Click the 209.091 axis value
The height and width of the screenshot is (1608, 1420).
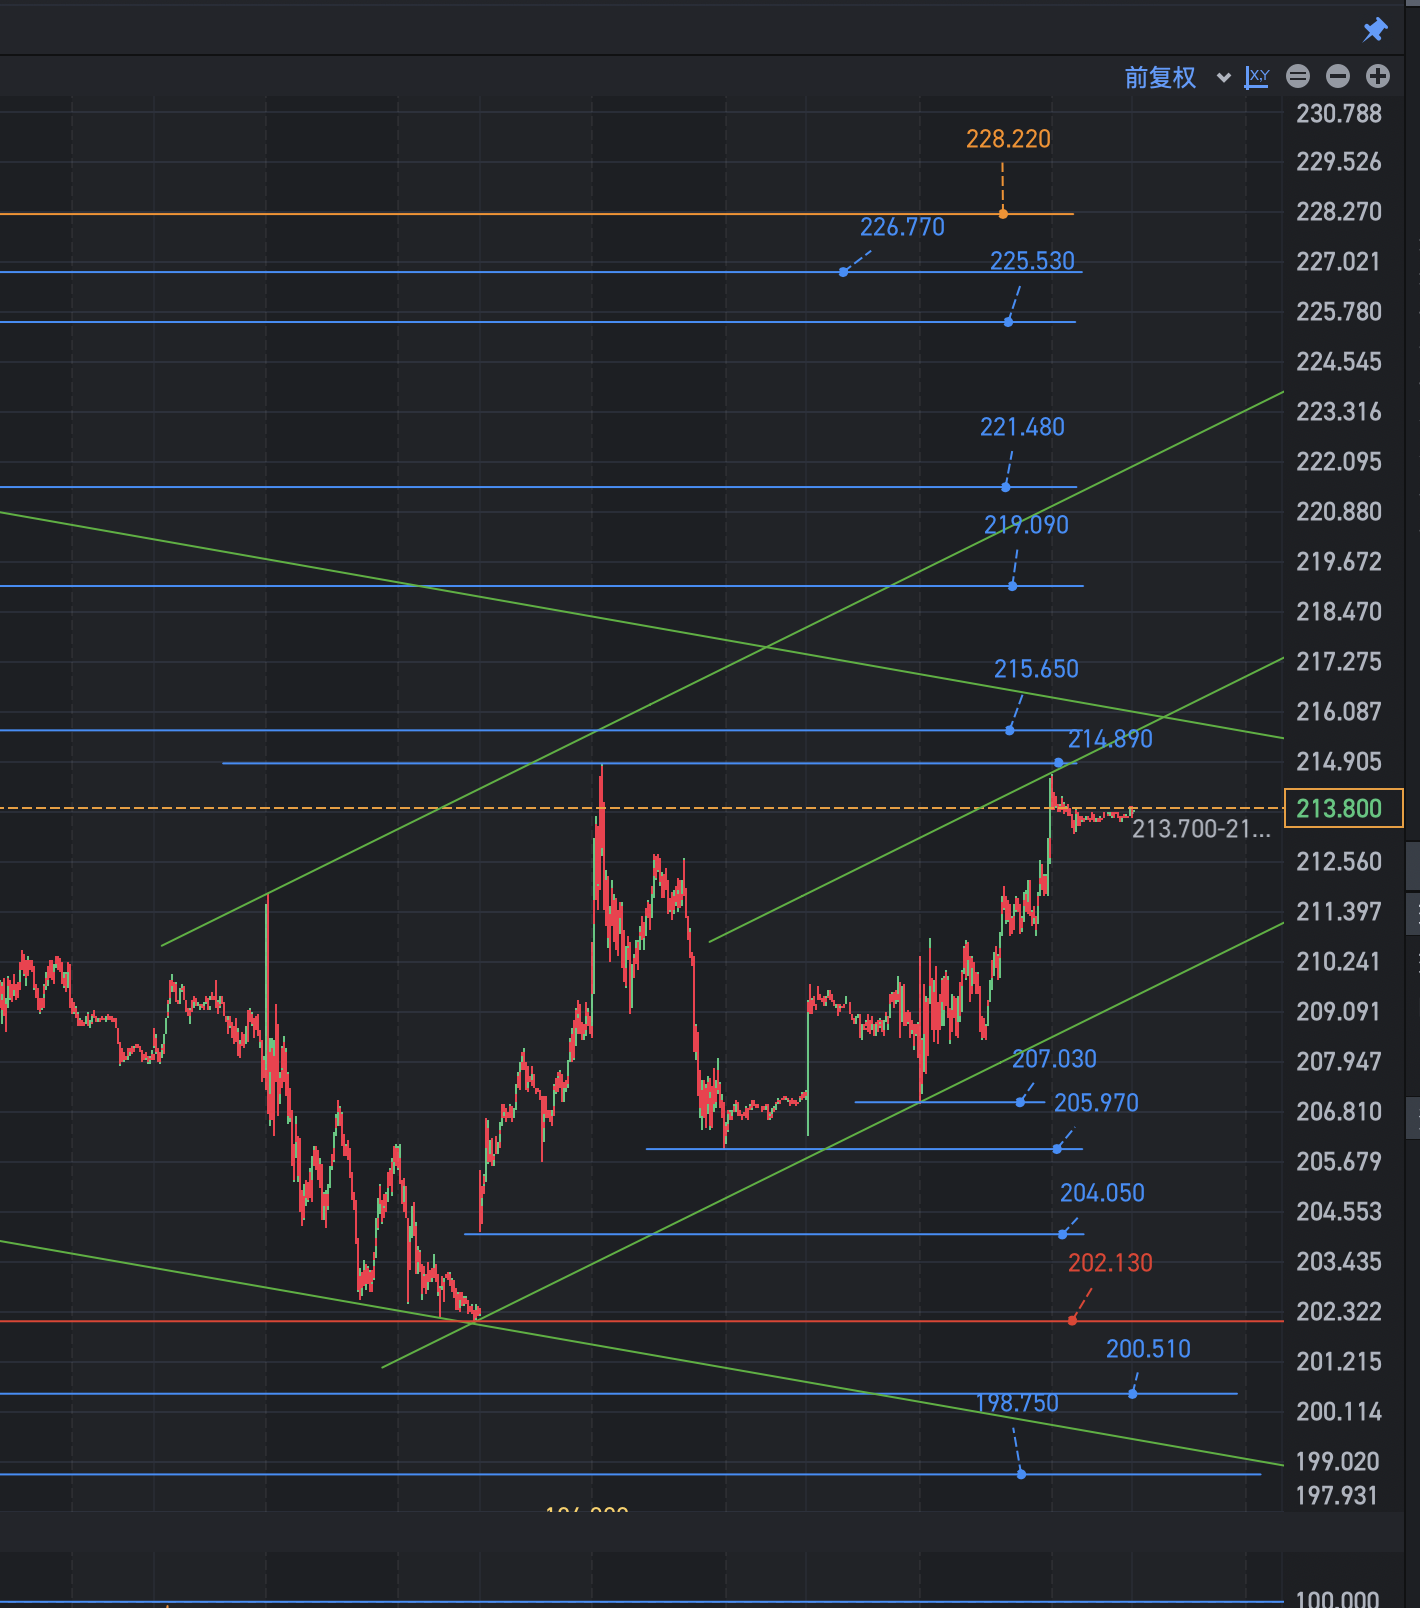pyautogui.click(x=1338, y=1012)
